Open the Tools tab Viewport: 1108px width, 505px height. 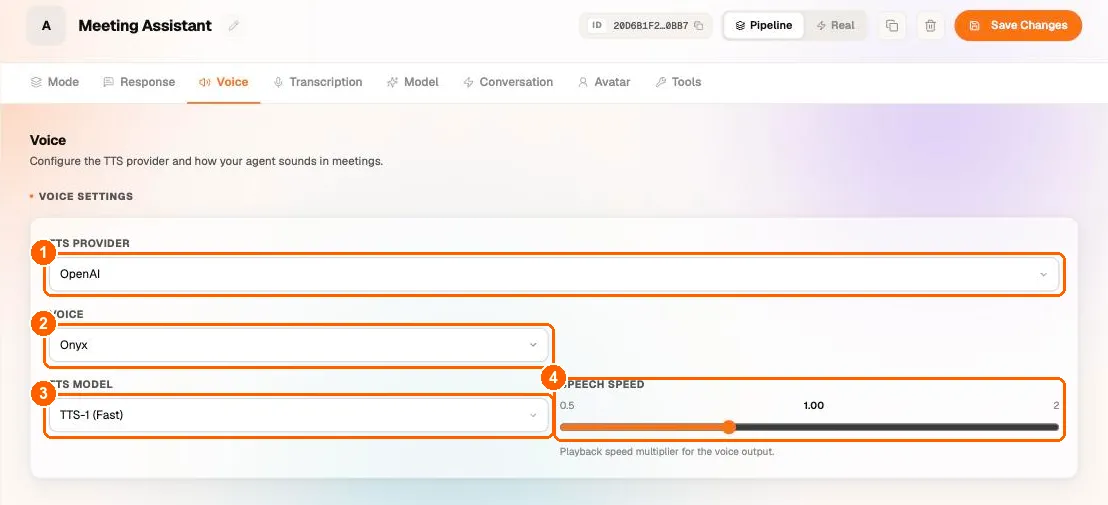click(678, 82)
